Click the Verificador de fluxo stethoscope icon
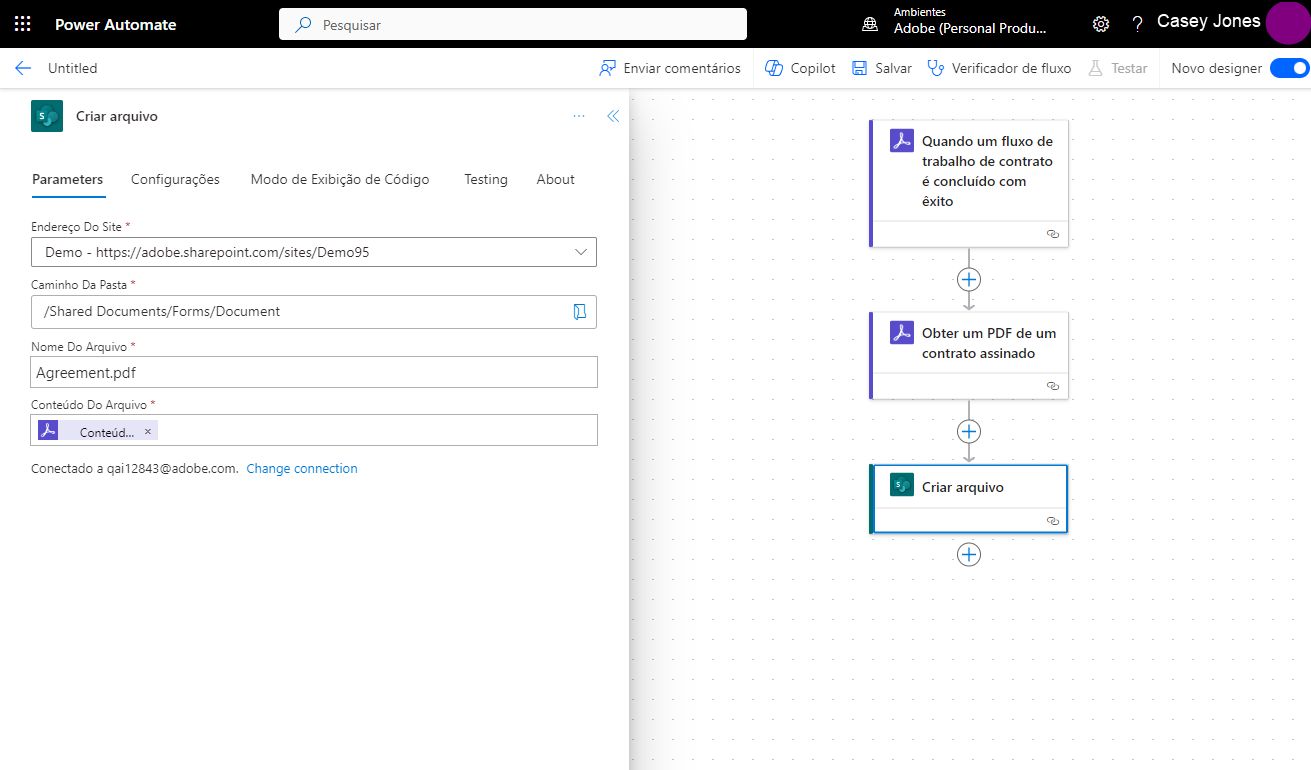 coord(935,68)
